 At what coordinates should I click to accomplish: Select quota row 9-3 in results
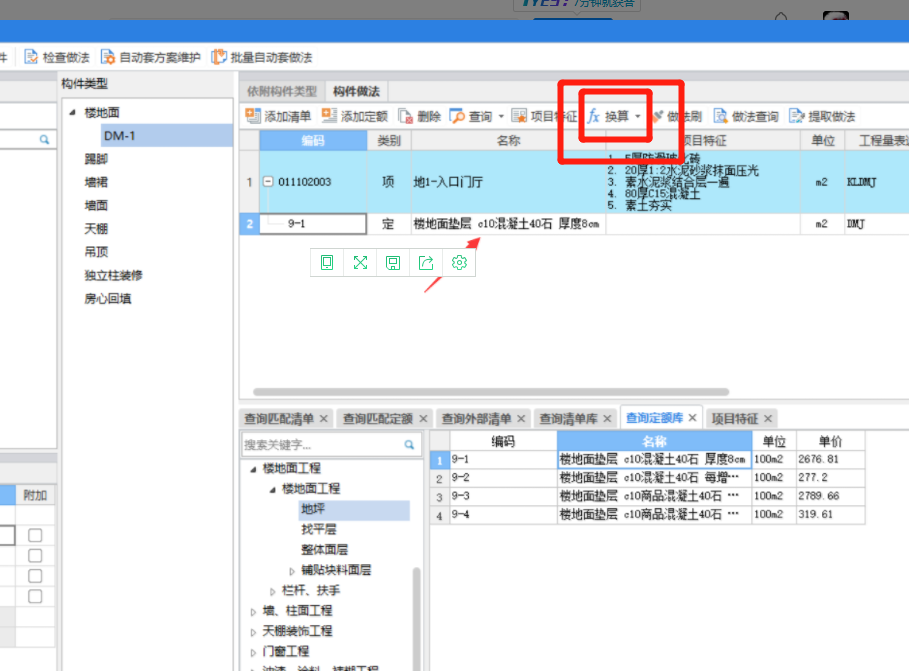(x=648, y=496)
